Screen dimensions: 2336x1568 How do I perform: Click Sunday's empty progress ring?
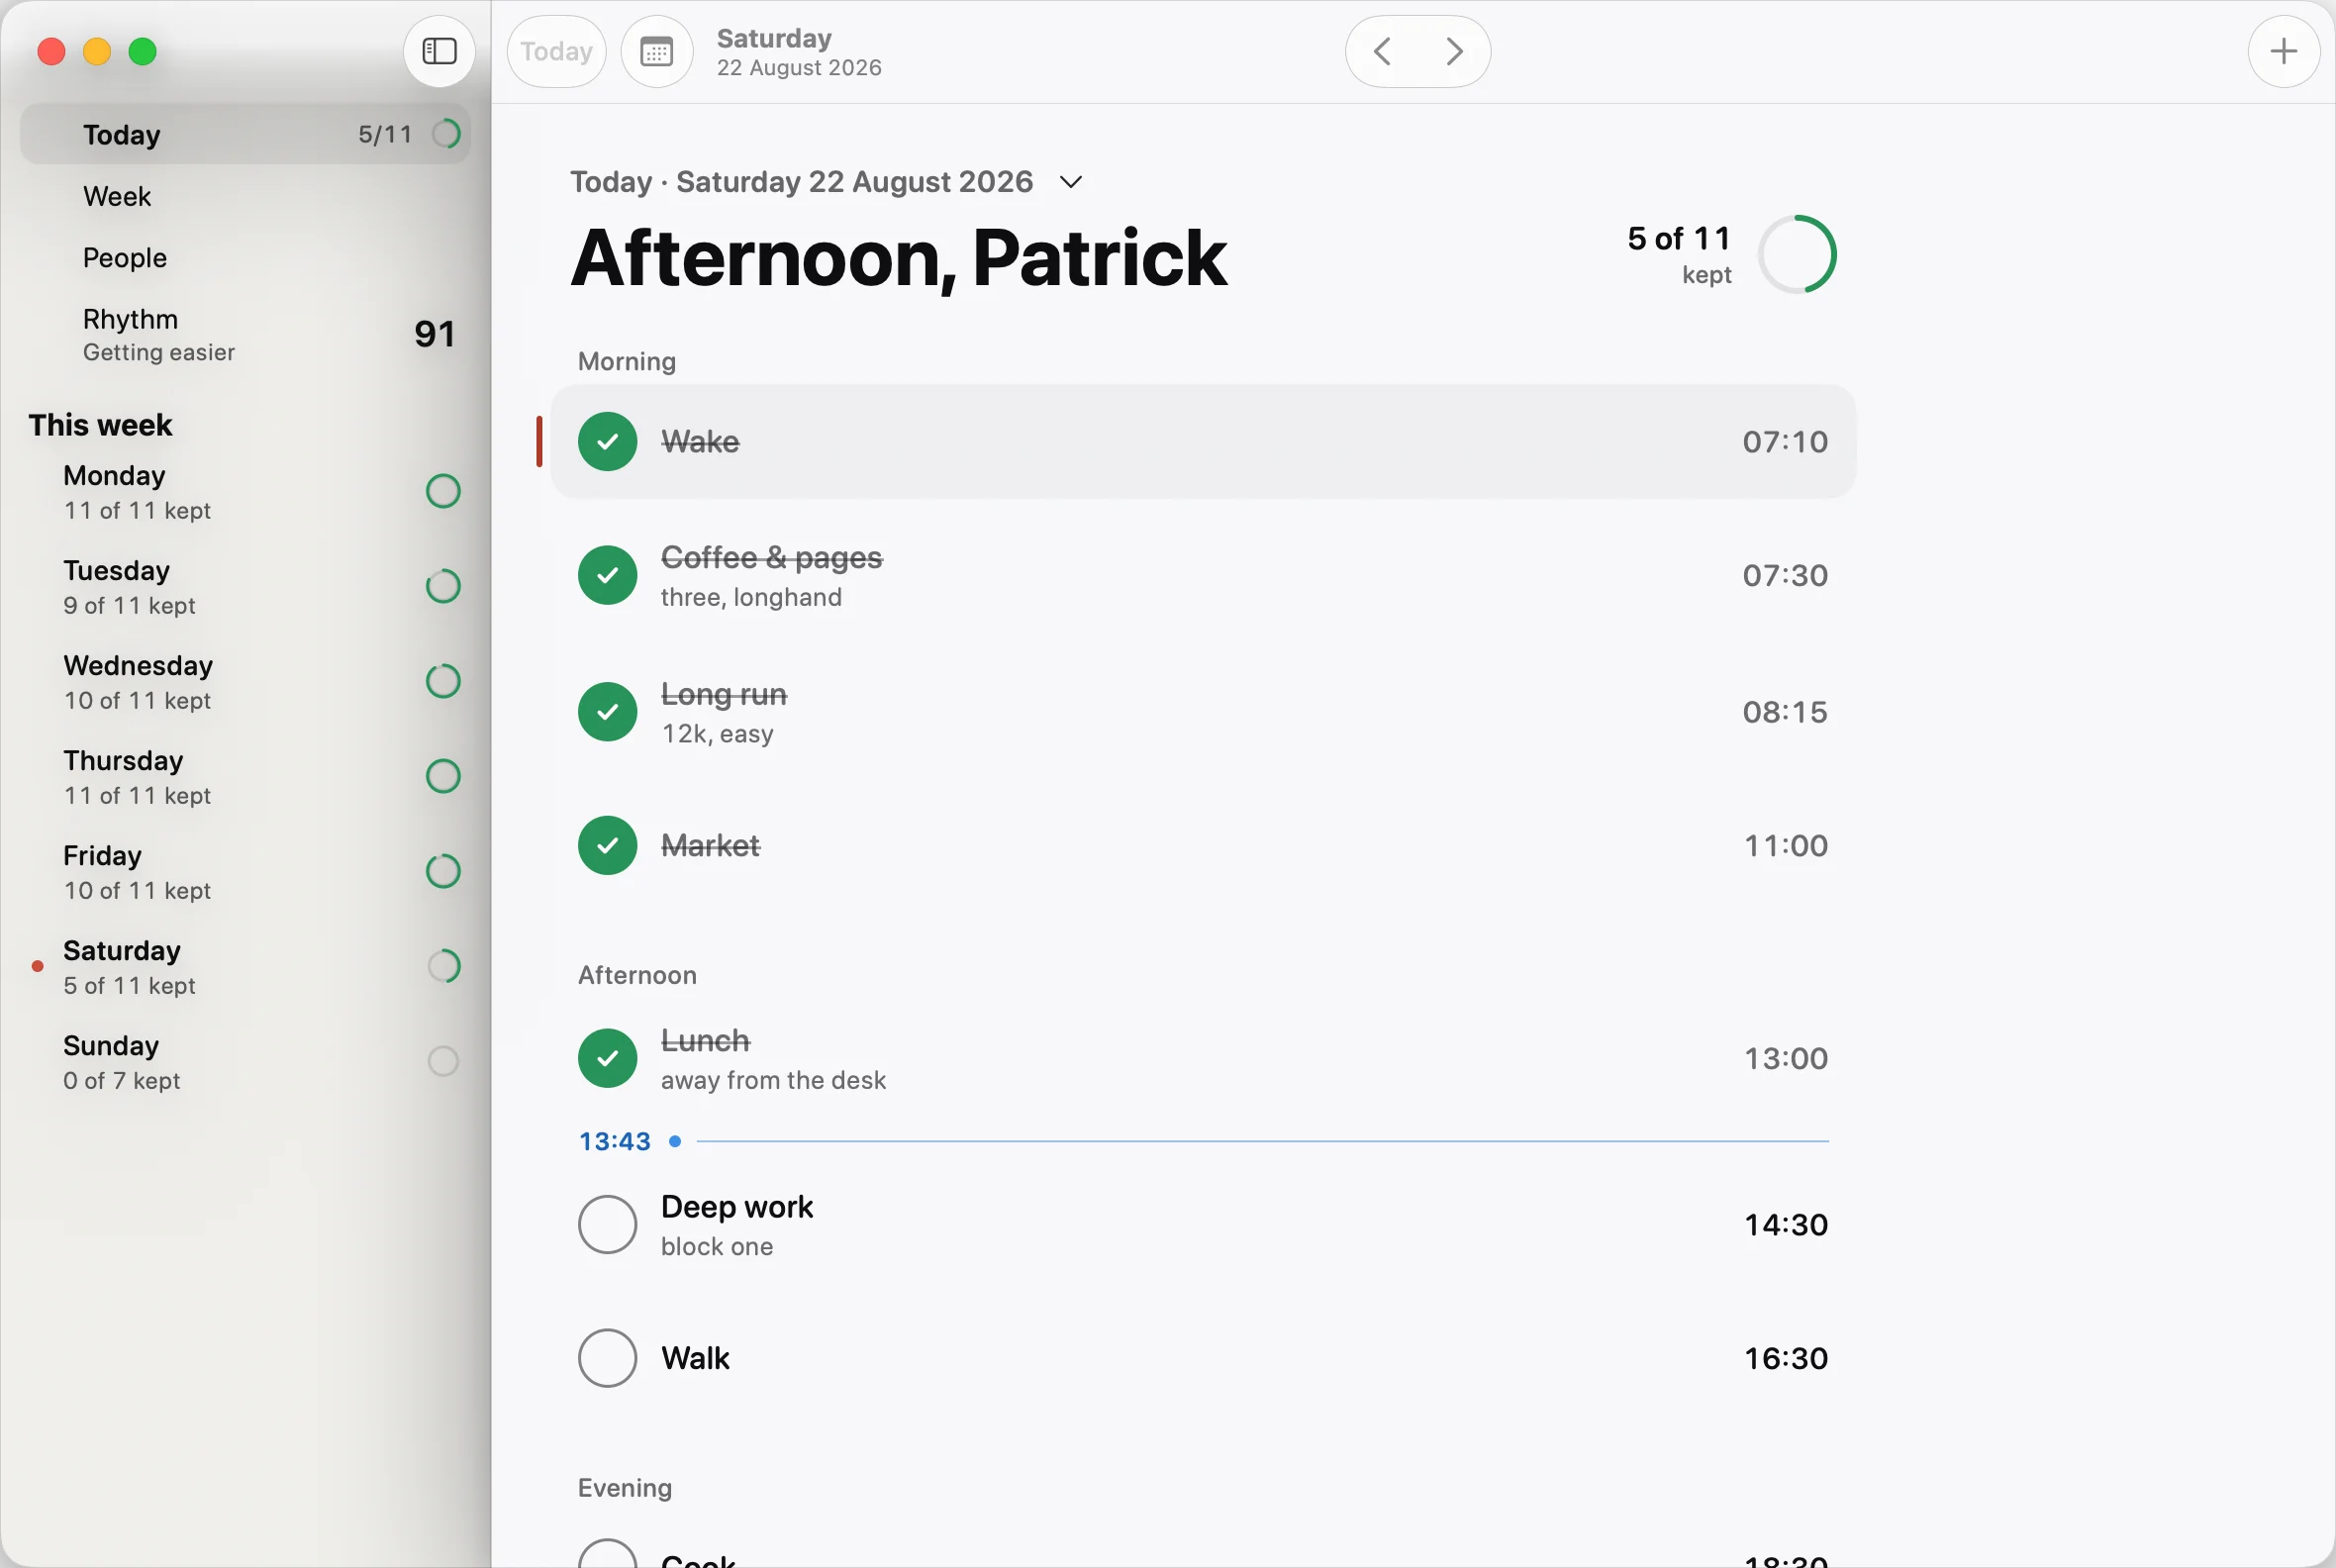point(443,1061)
